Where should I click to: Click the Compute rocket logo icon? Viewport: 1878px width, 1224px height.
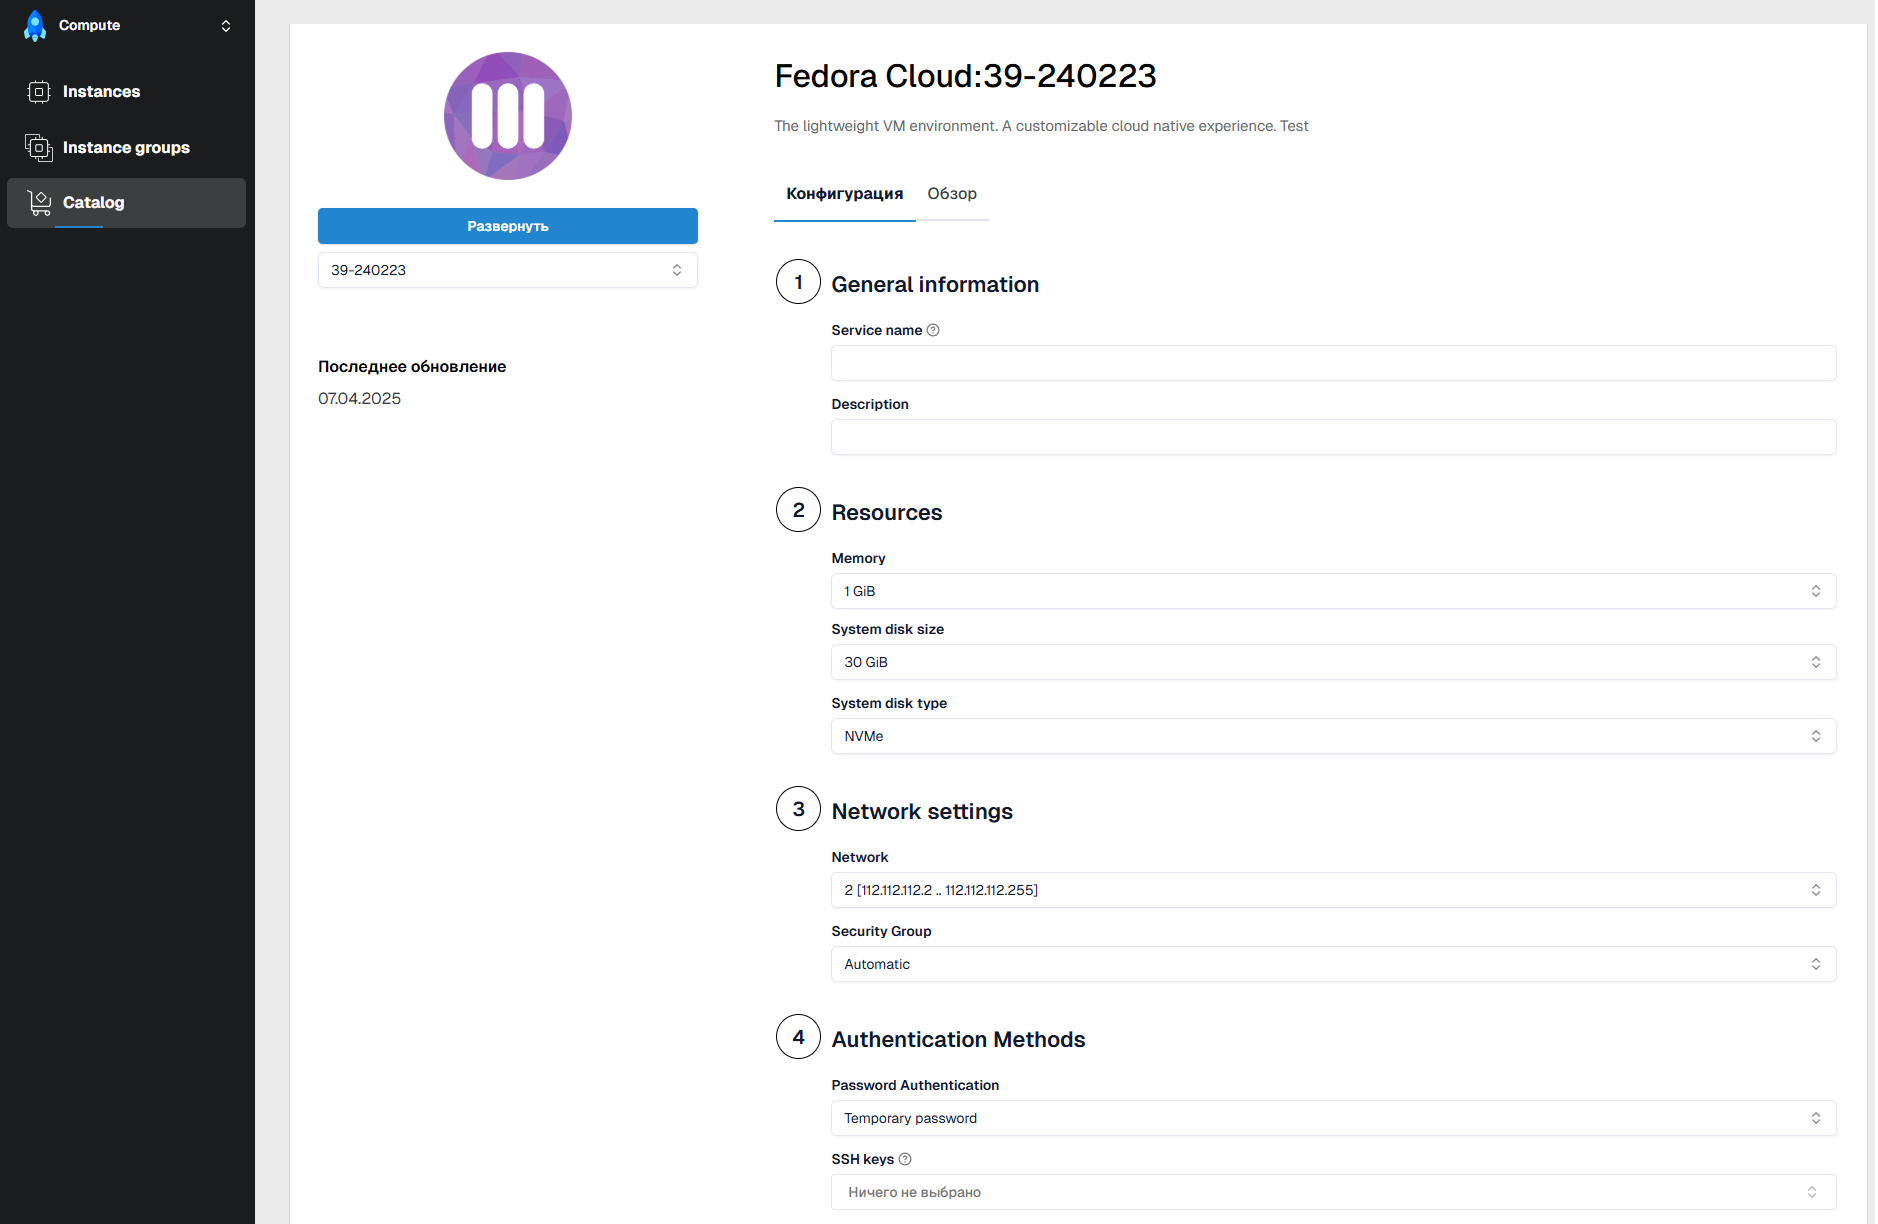point(35,26)
